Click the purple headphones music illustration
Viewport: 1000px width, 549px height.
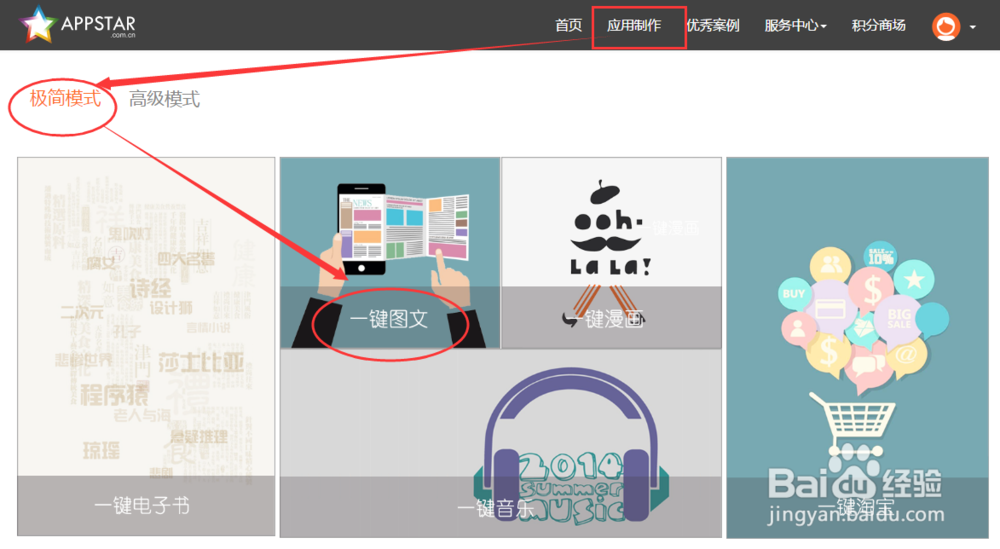click(x=571, y=445)
